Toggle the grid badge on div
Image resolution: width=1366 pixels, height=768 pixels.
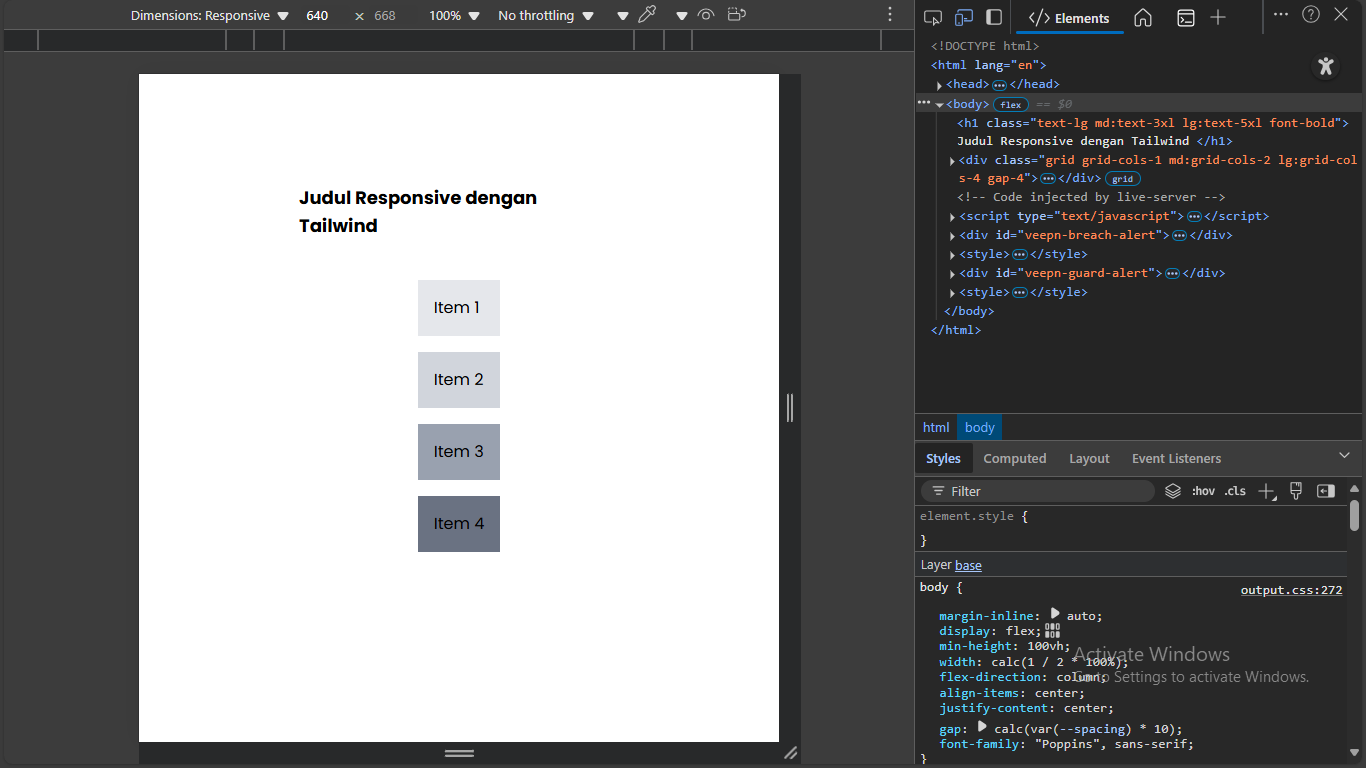tap(1123, 179)
